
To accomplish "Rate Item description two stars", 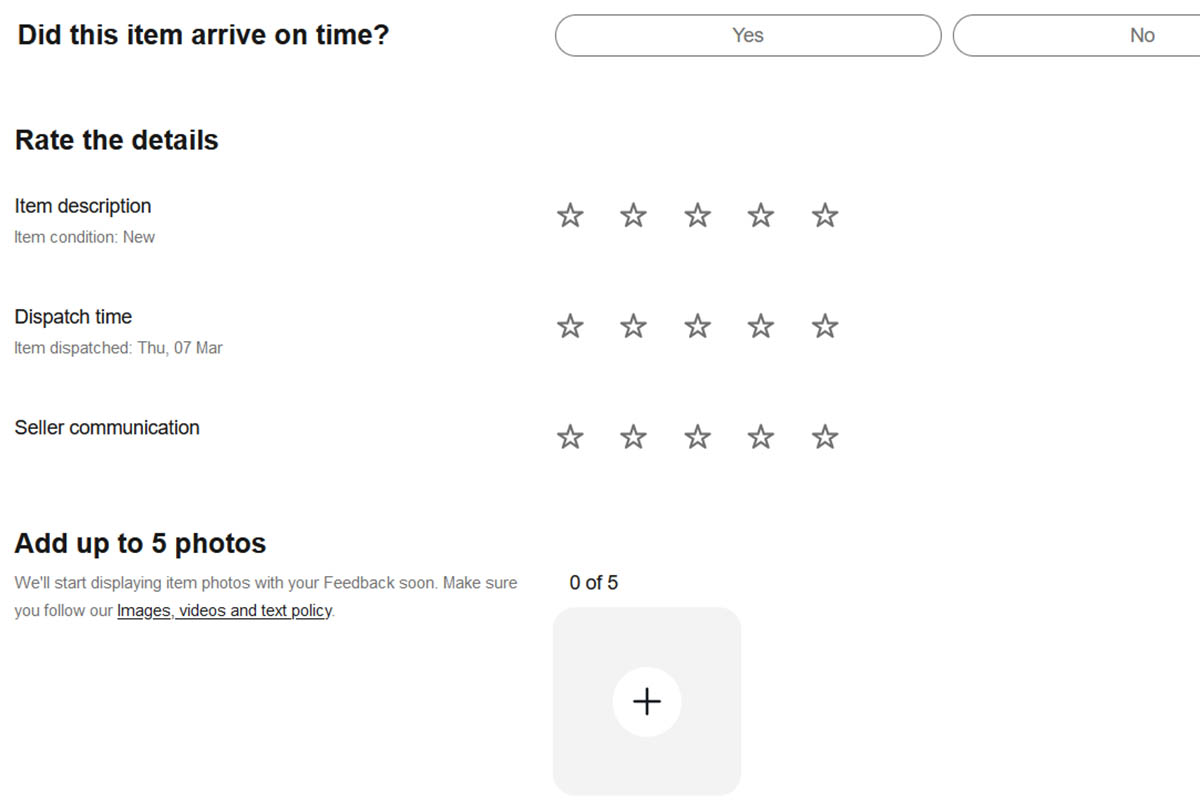I will click(x=633, y=214).
